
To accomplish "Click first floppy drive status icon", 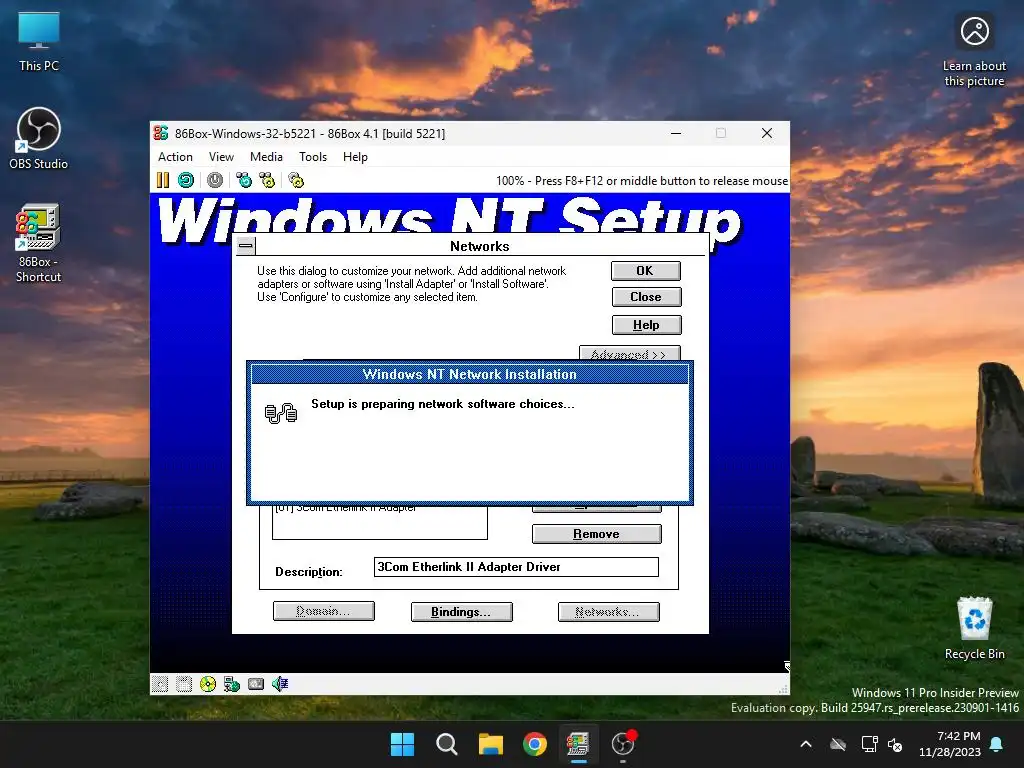I will point(160,684).
